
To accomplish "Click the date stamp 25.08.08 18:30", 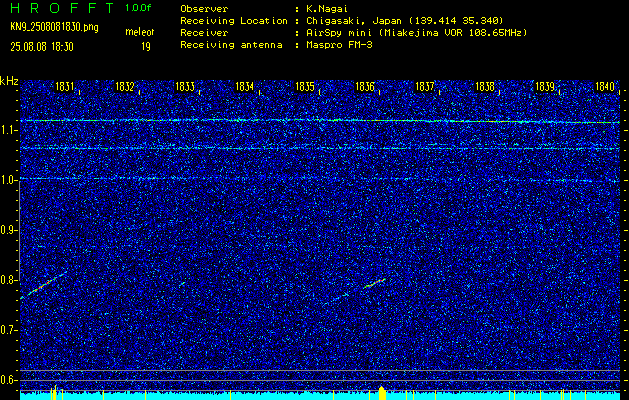I will pos(42,47).
